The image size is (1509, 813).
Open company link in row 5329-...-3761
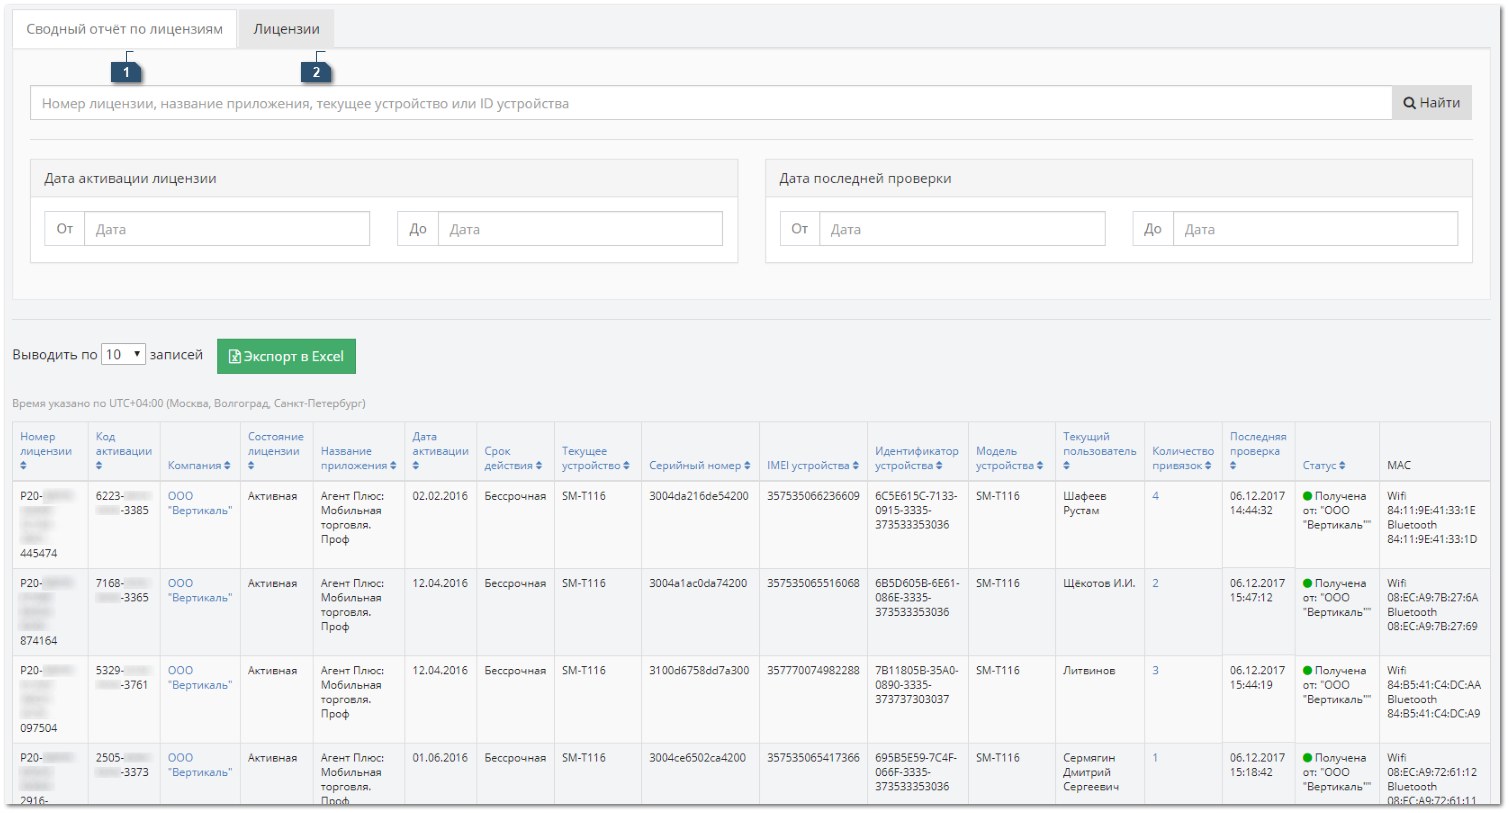tap(199, 678)
